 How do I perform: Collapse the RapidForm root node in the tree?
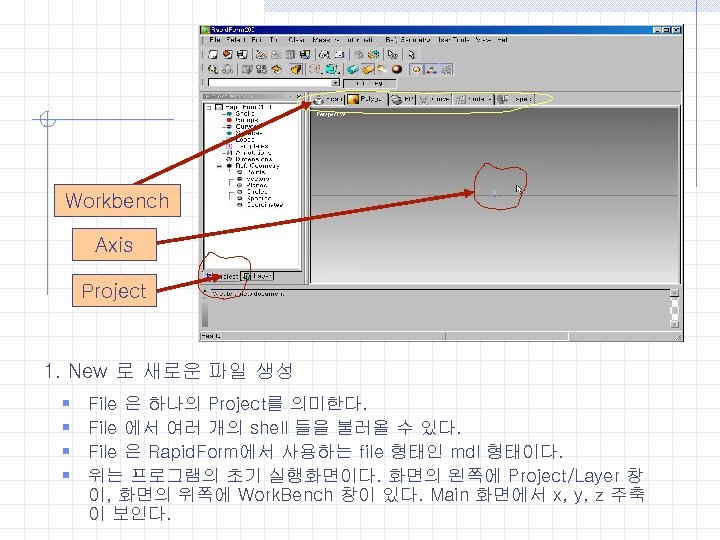tap(209, 107)
